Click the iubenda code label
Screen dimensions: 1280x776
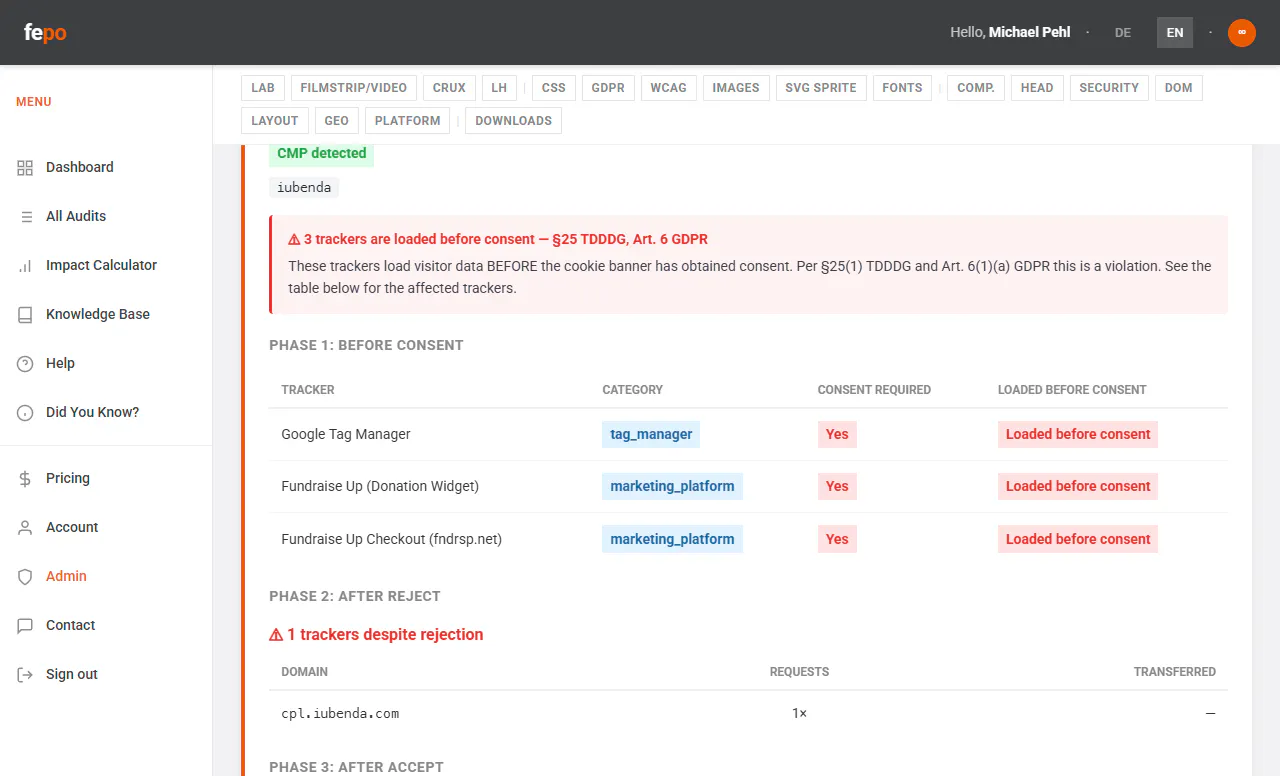(x=304, y=188)
